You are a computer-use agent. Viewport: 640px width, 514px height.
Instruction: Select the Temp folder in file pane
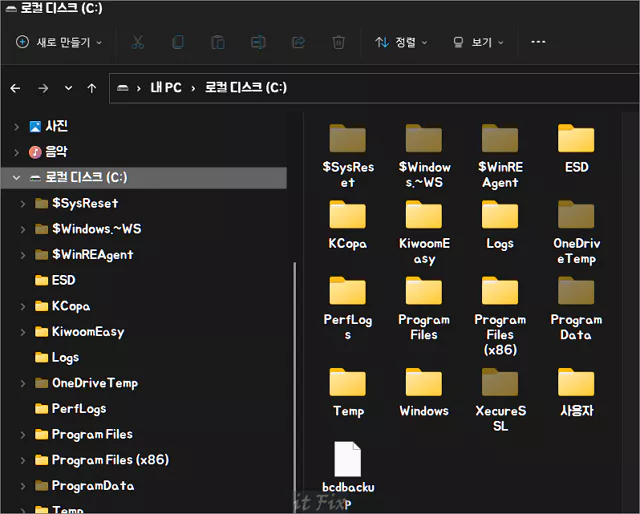[348, 383]
